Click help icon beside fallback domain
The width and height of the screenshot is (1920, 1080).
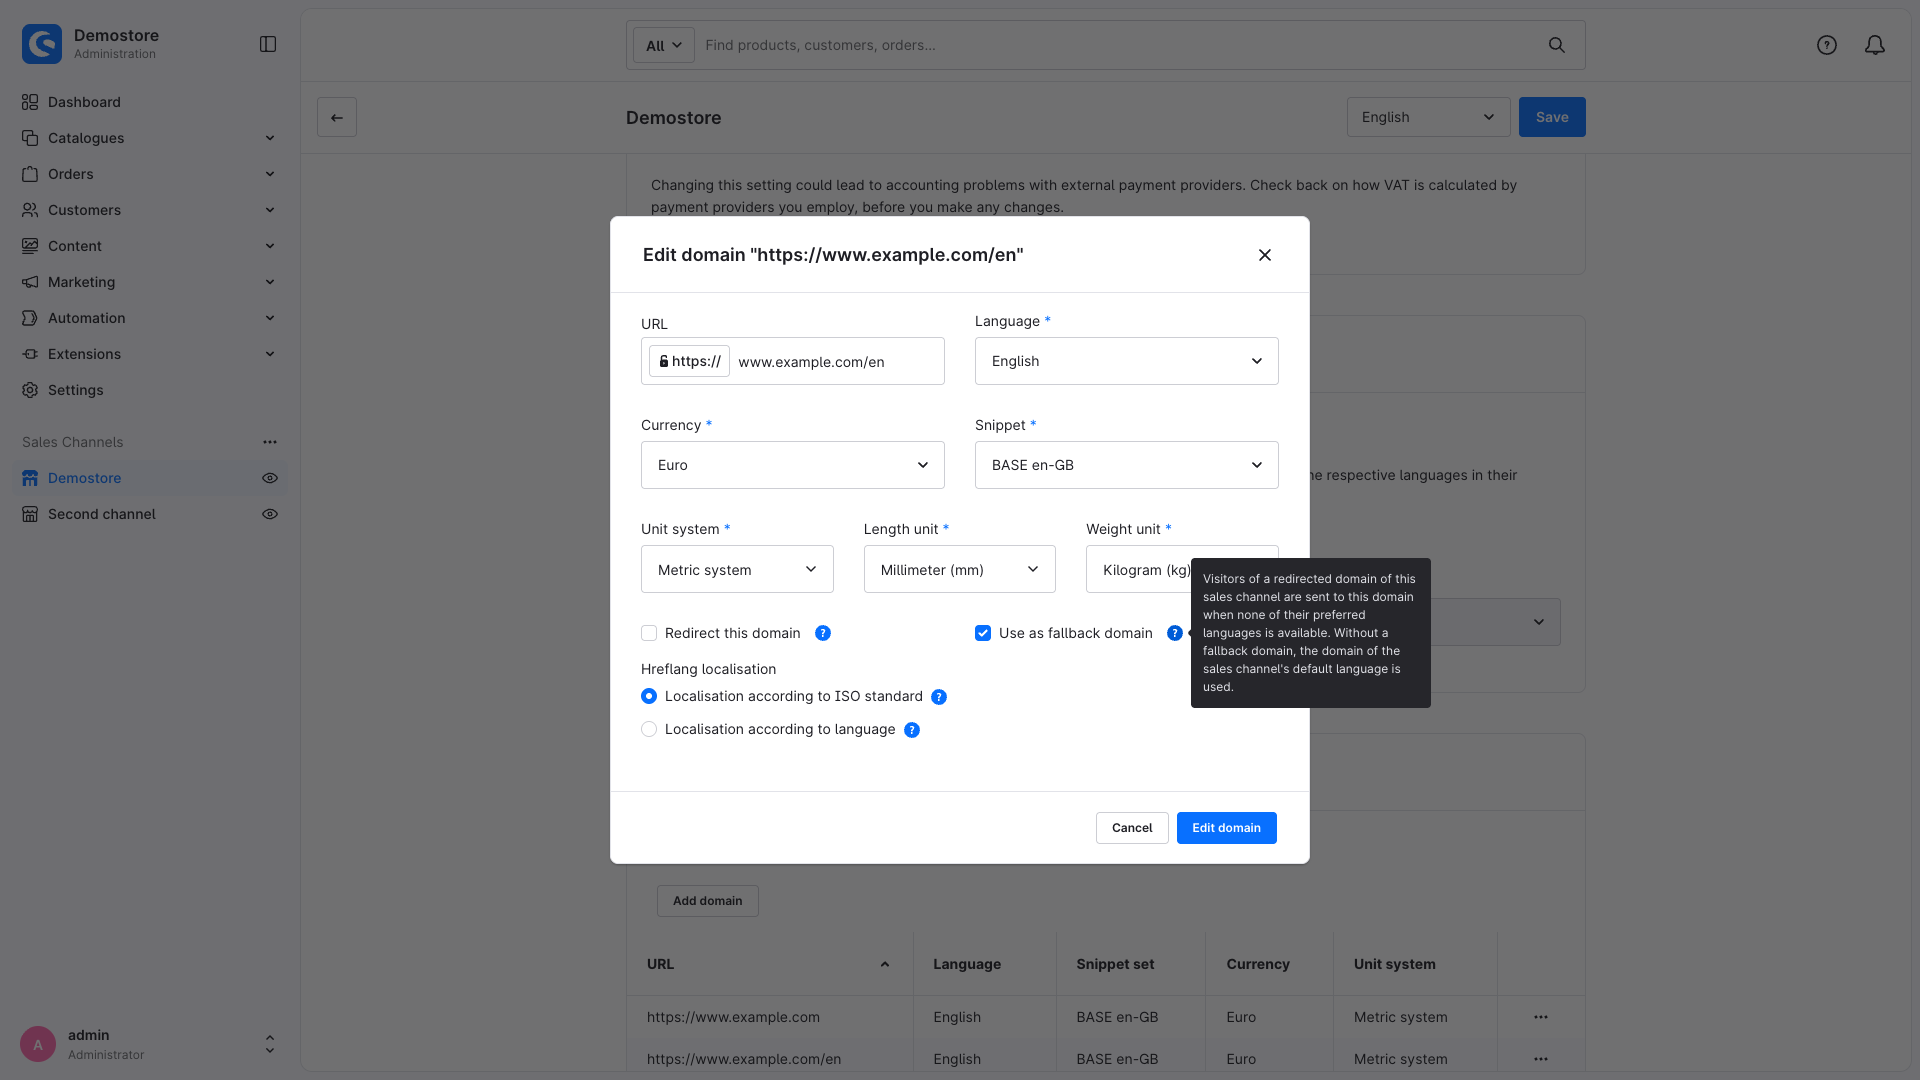coord(1175,633)
